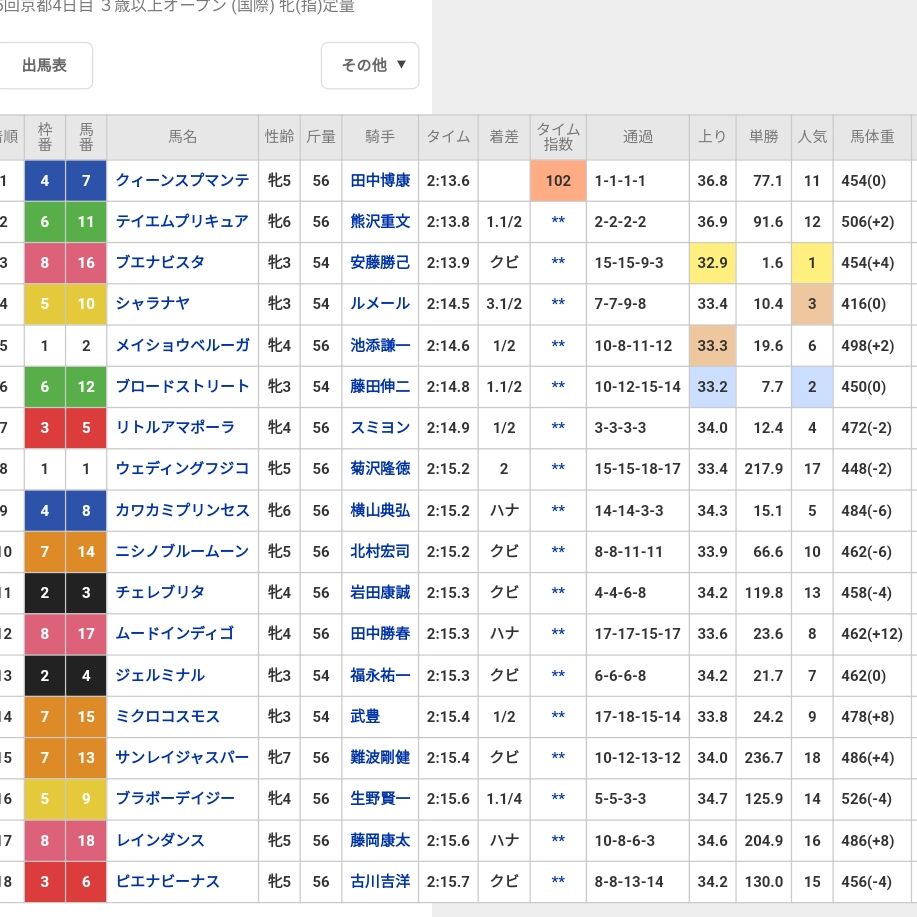917x917 pixels.
Task: Click 通過 column header
Action: [x=637, y=137]
